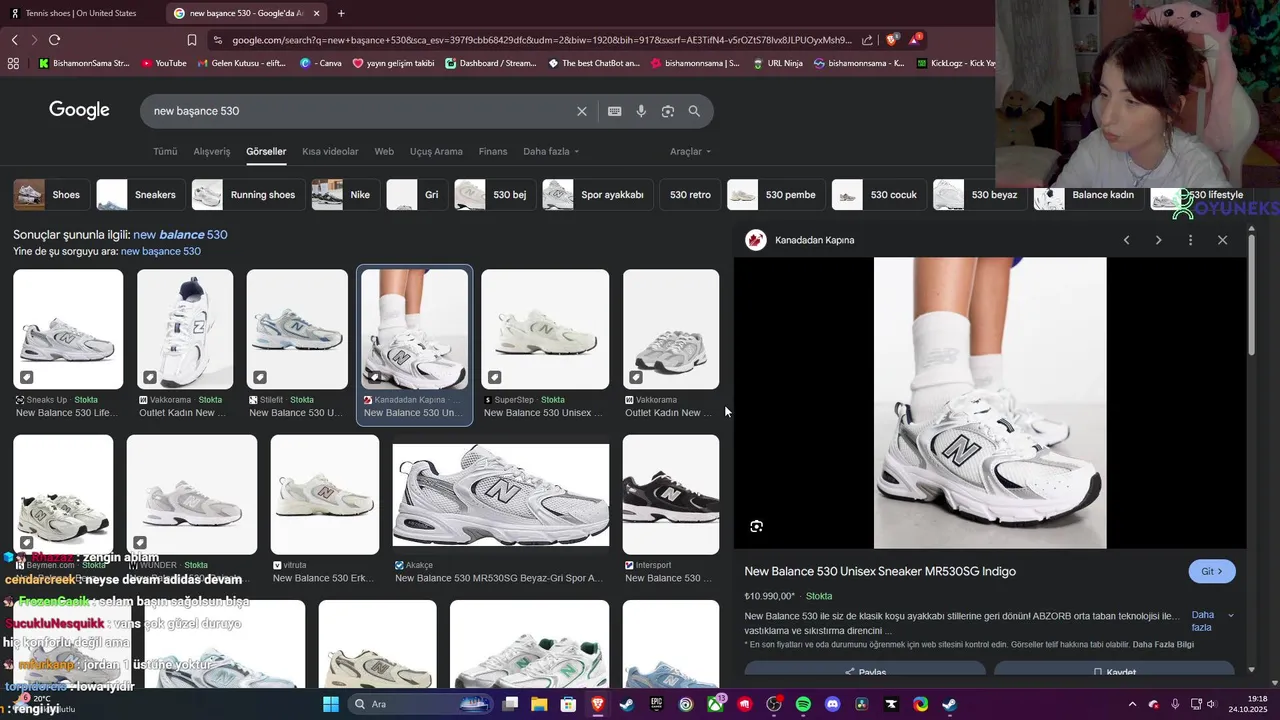Show previous image in the preview panel
The height and width of the screenshot is (720, 1280).
coord(1126,240)
